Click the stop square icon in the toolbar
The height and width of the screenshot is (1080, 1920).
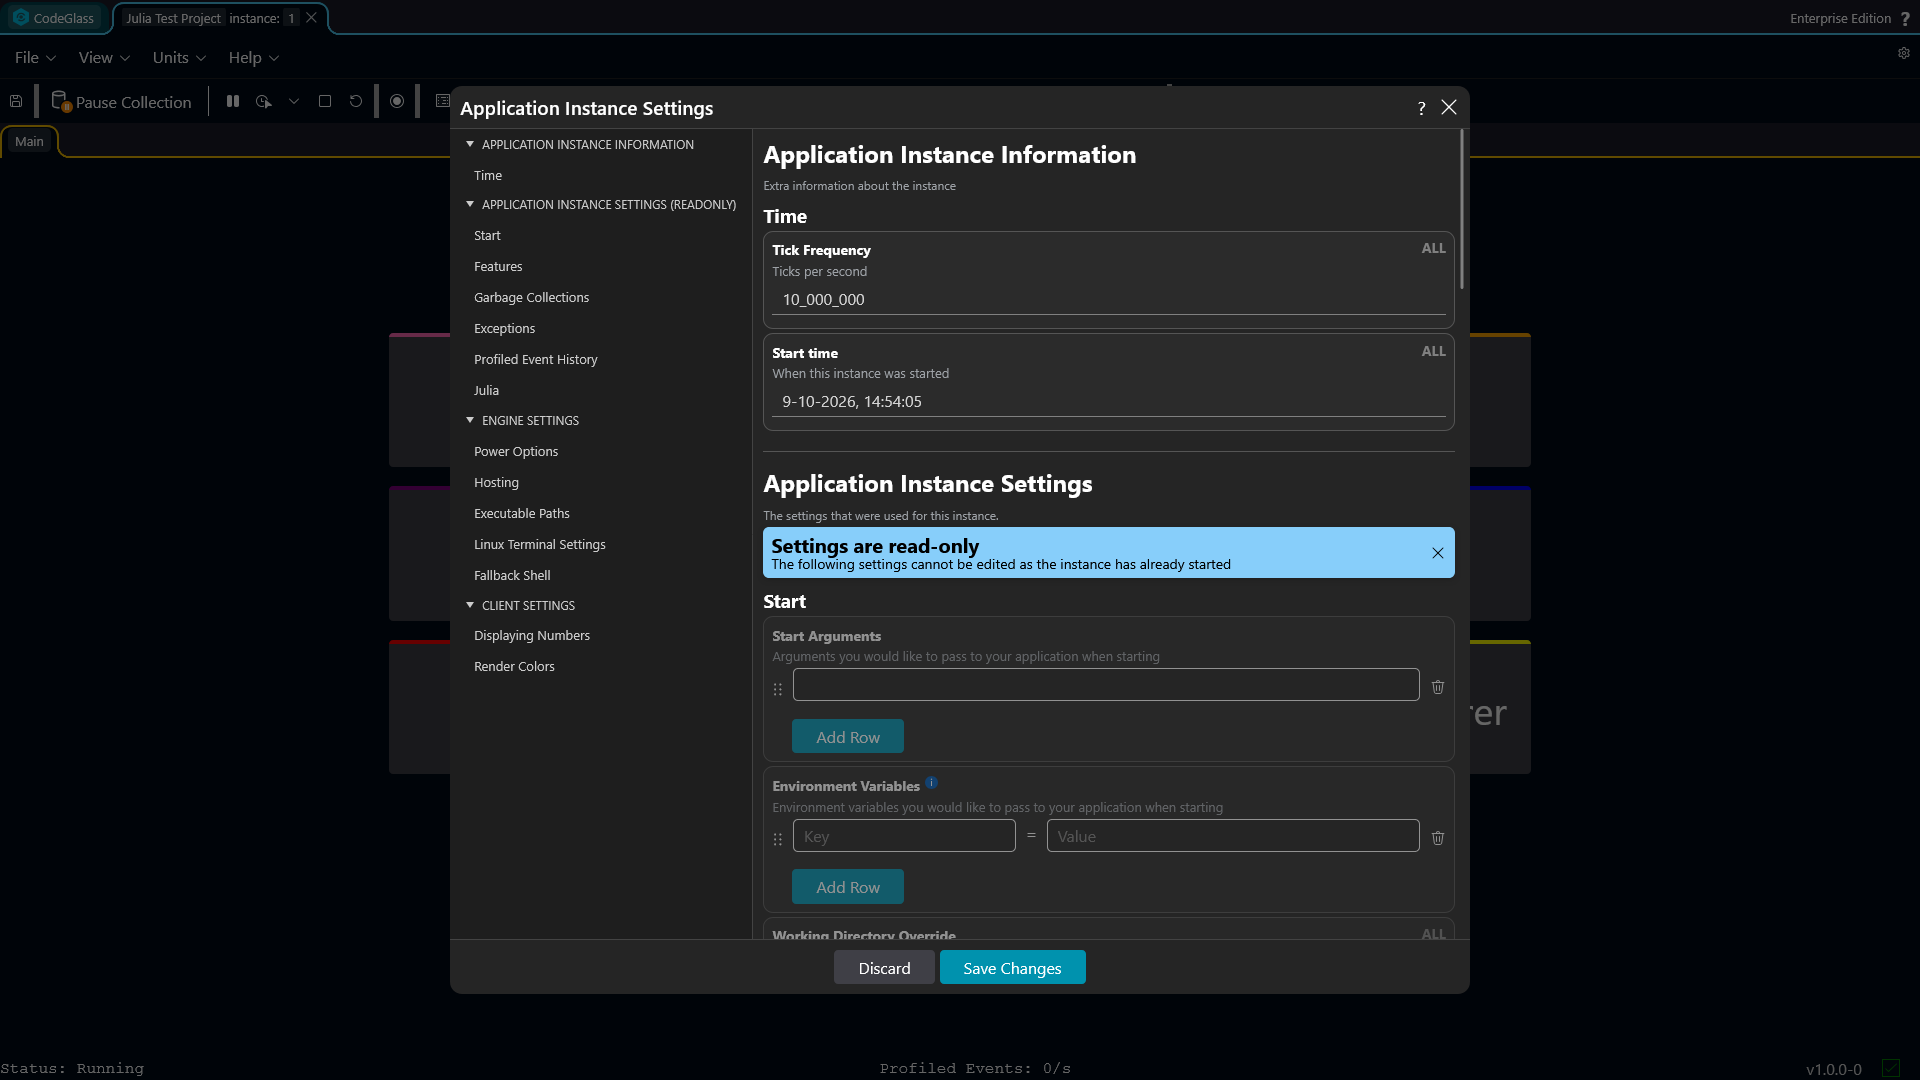pyautogui.click(x=325, y=101)
